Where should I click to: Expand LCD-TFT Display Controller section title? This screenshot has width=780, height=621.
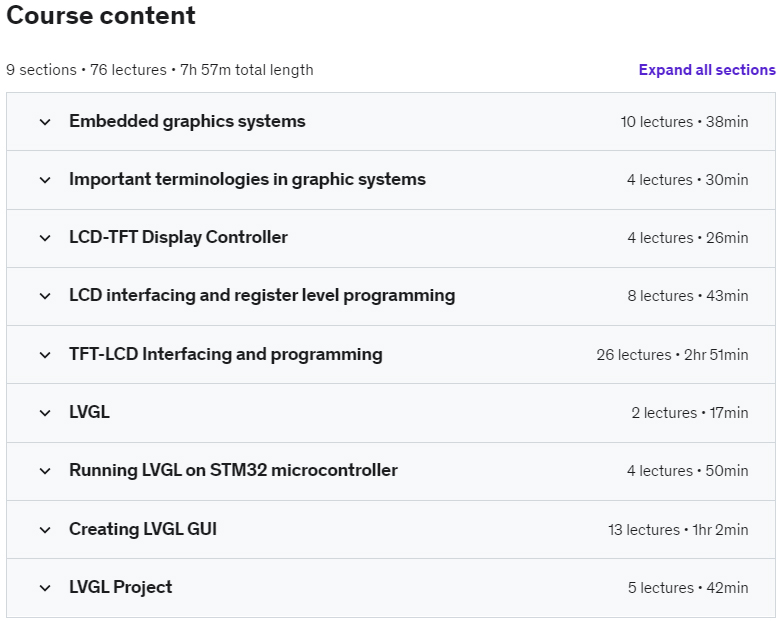[178, 237]
